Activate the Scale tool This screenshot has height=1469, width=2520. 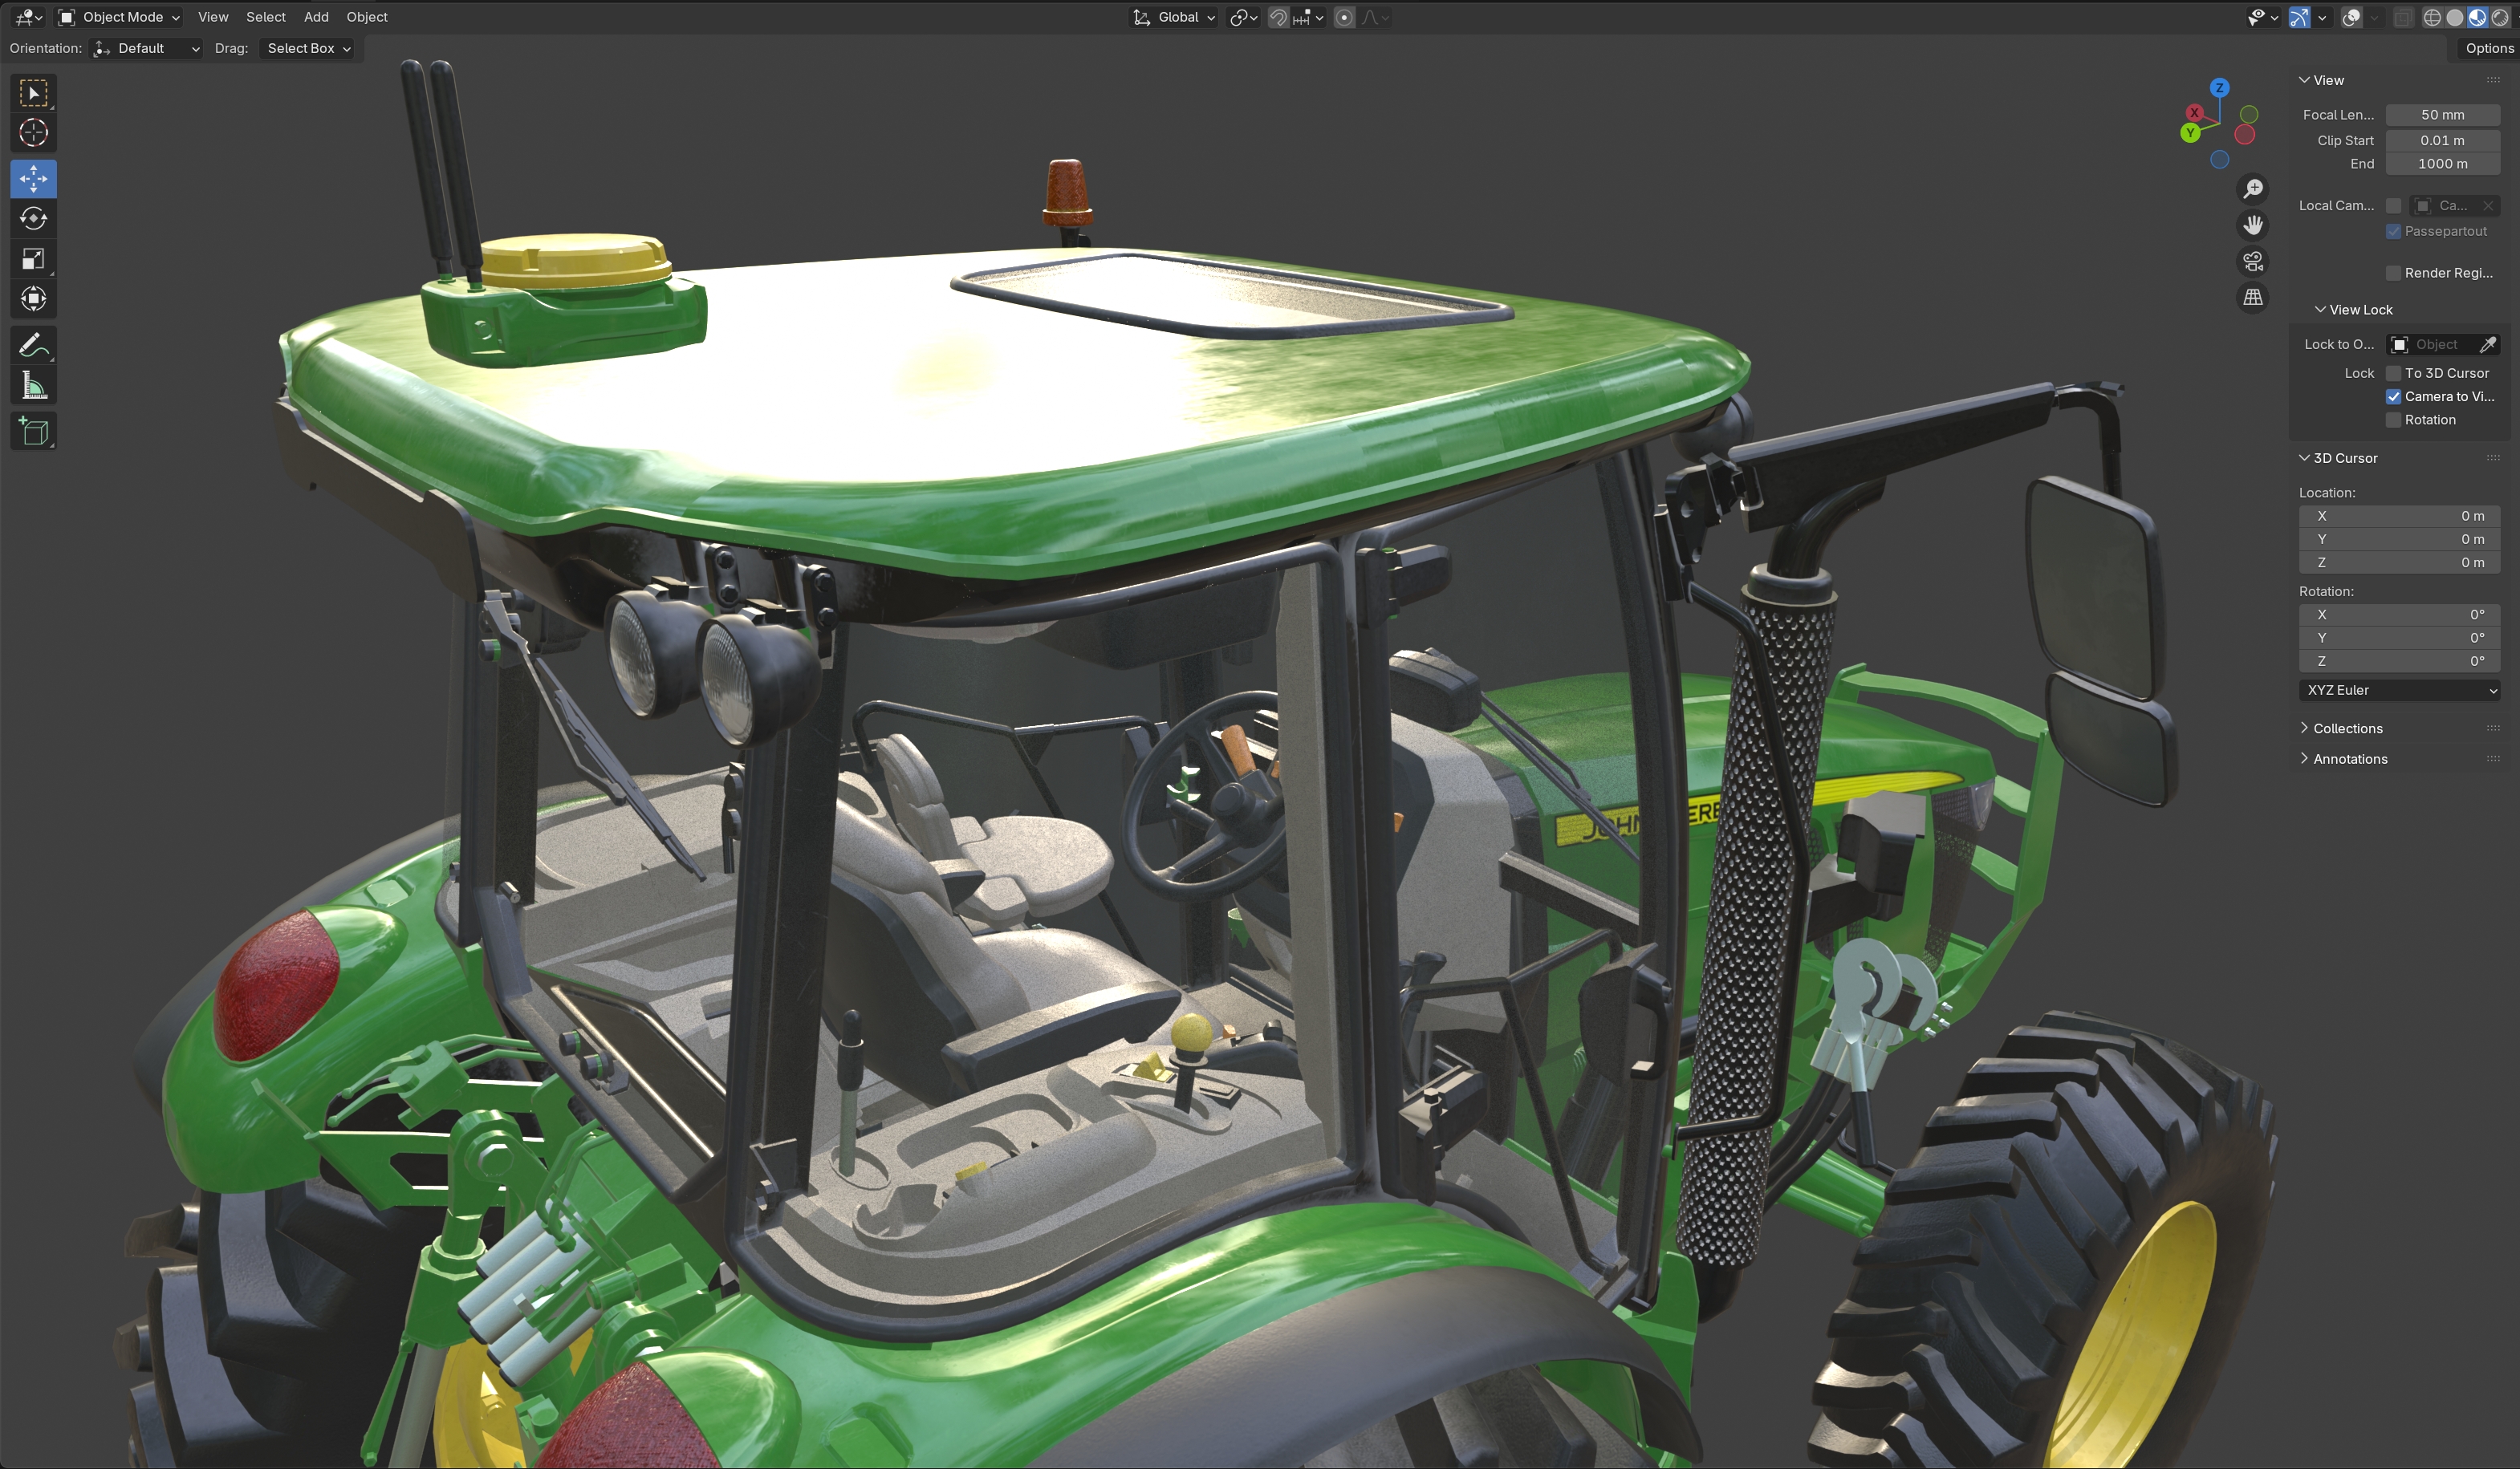pos(33,259)
